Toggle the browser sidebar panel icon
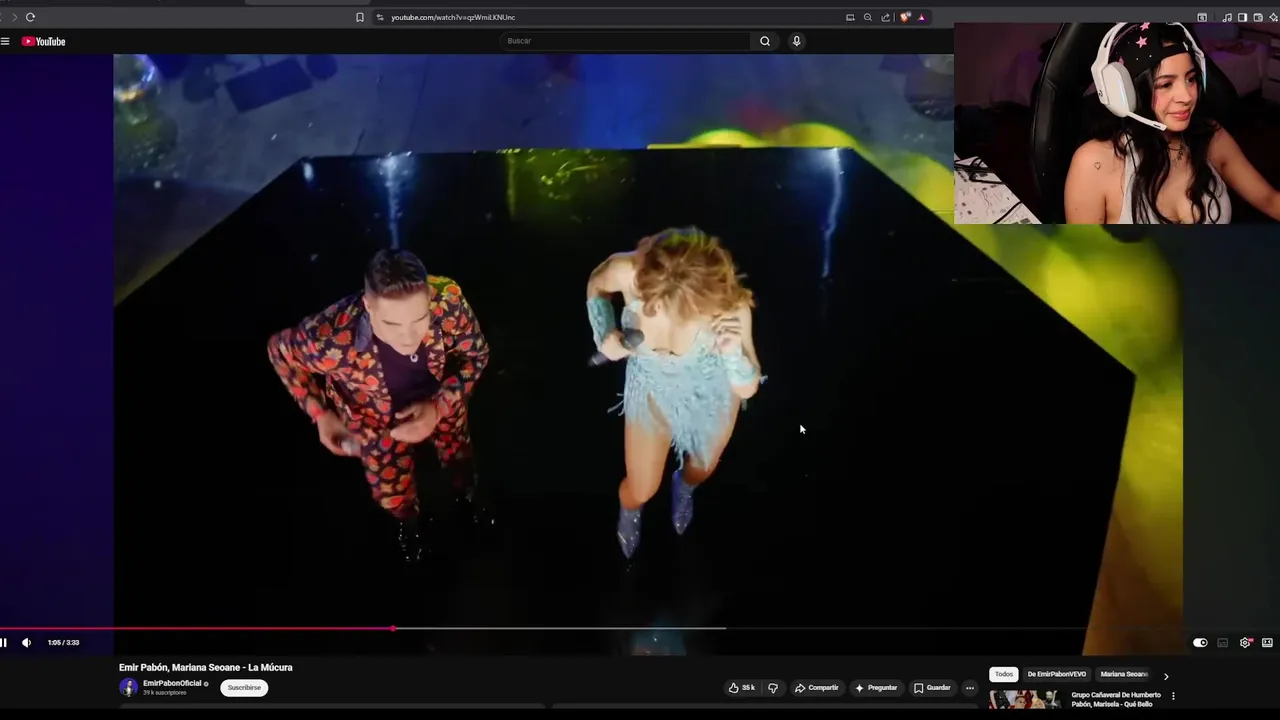 coord(1242,17)
